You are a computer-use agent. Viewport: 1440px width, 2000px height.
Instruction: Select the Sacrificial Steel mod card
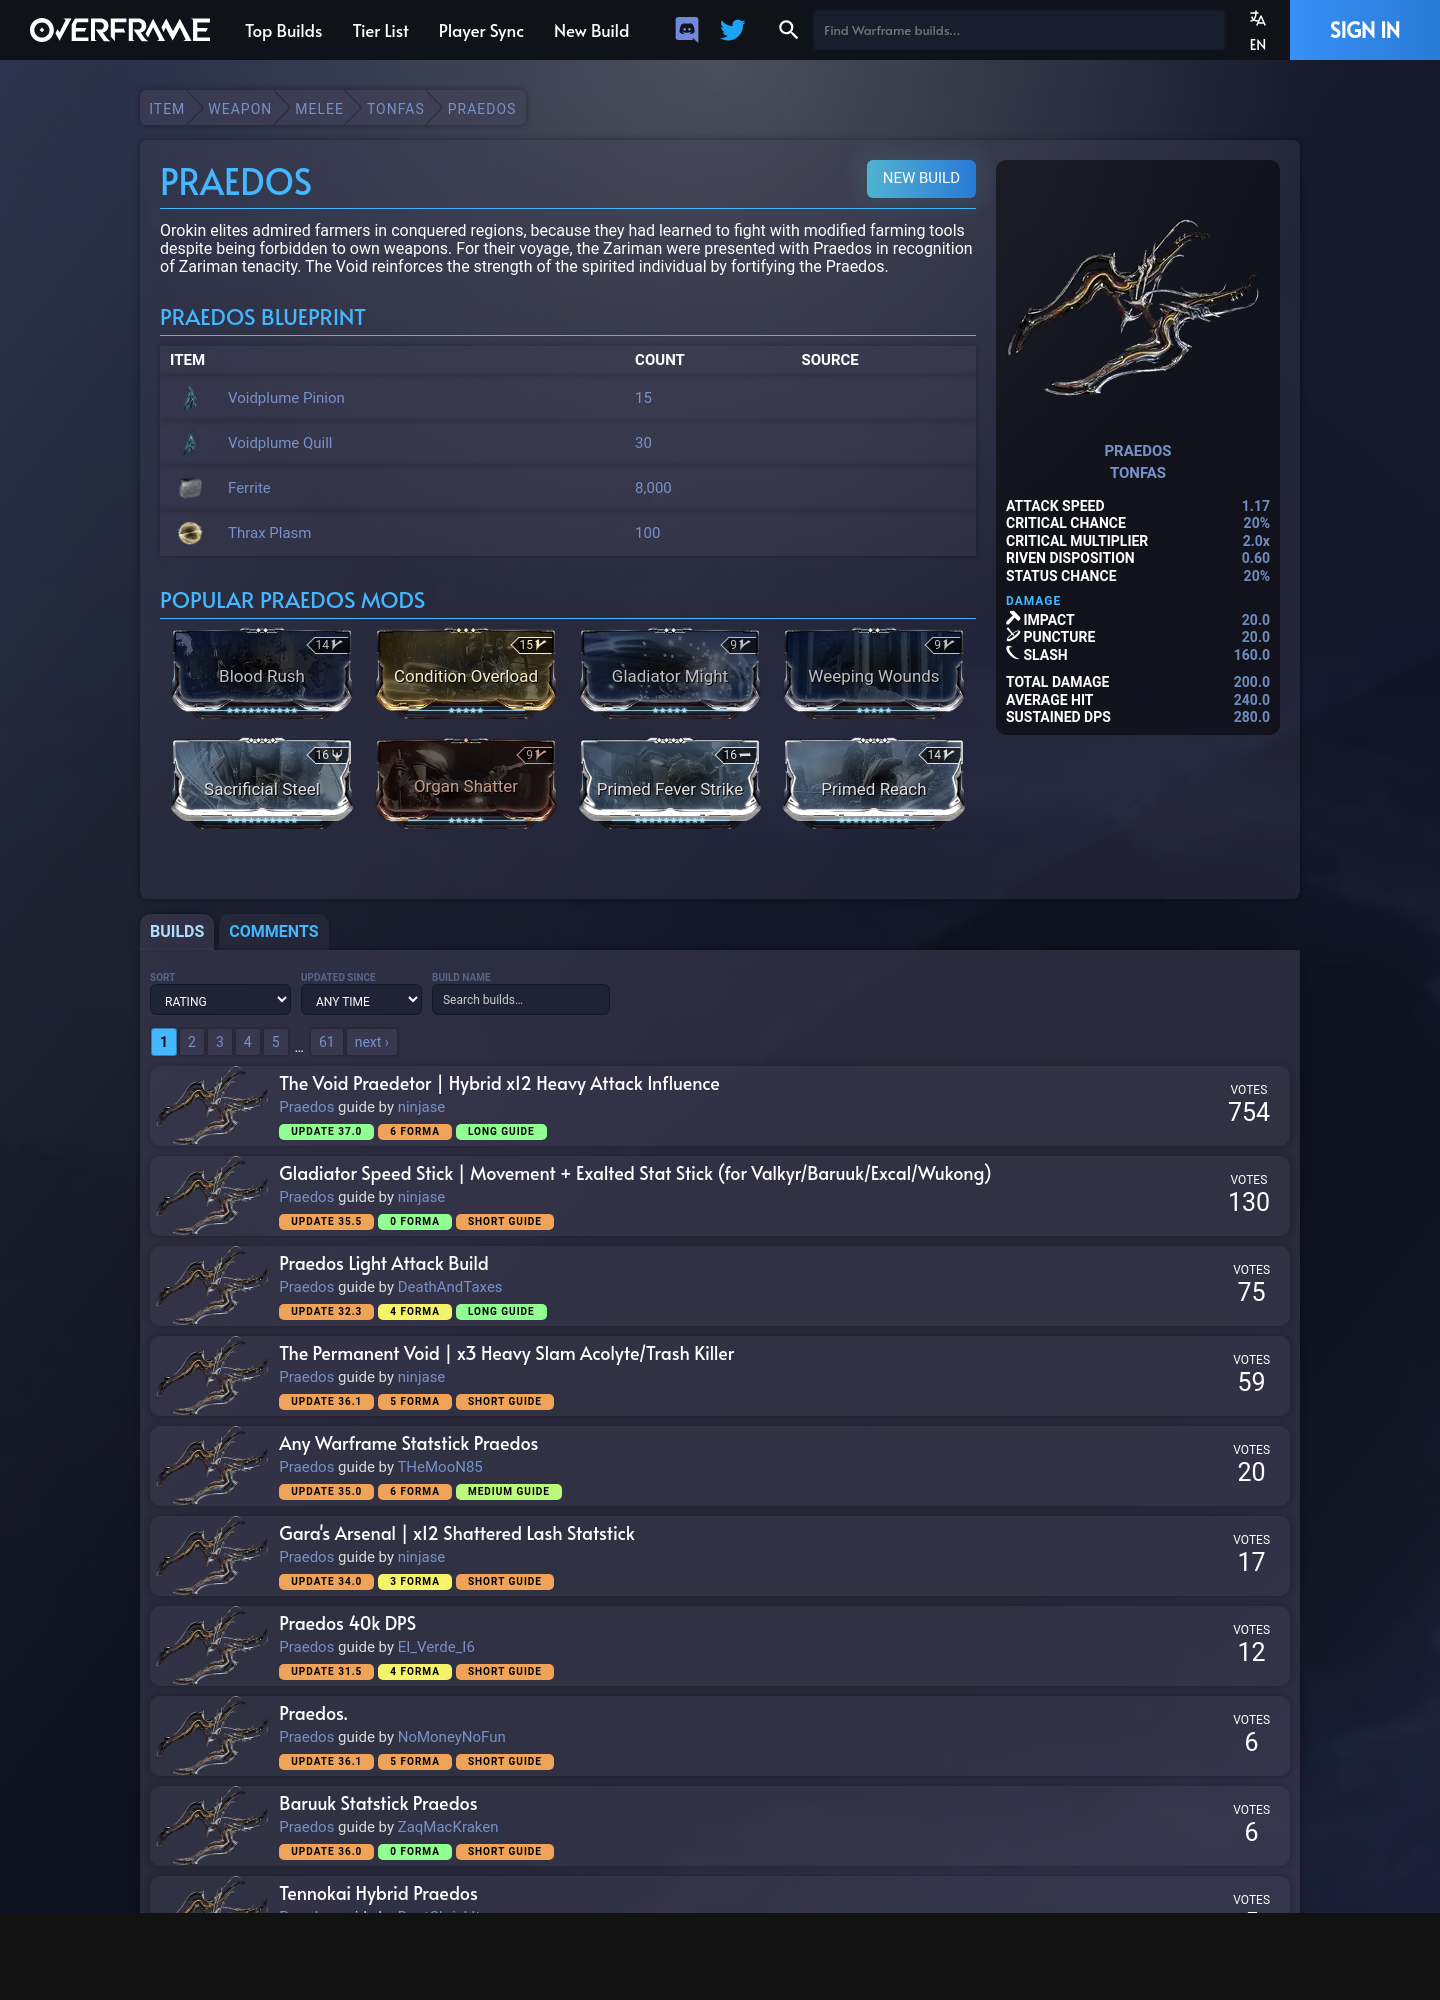pyautogui.click(x=262, y=783)
